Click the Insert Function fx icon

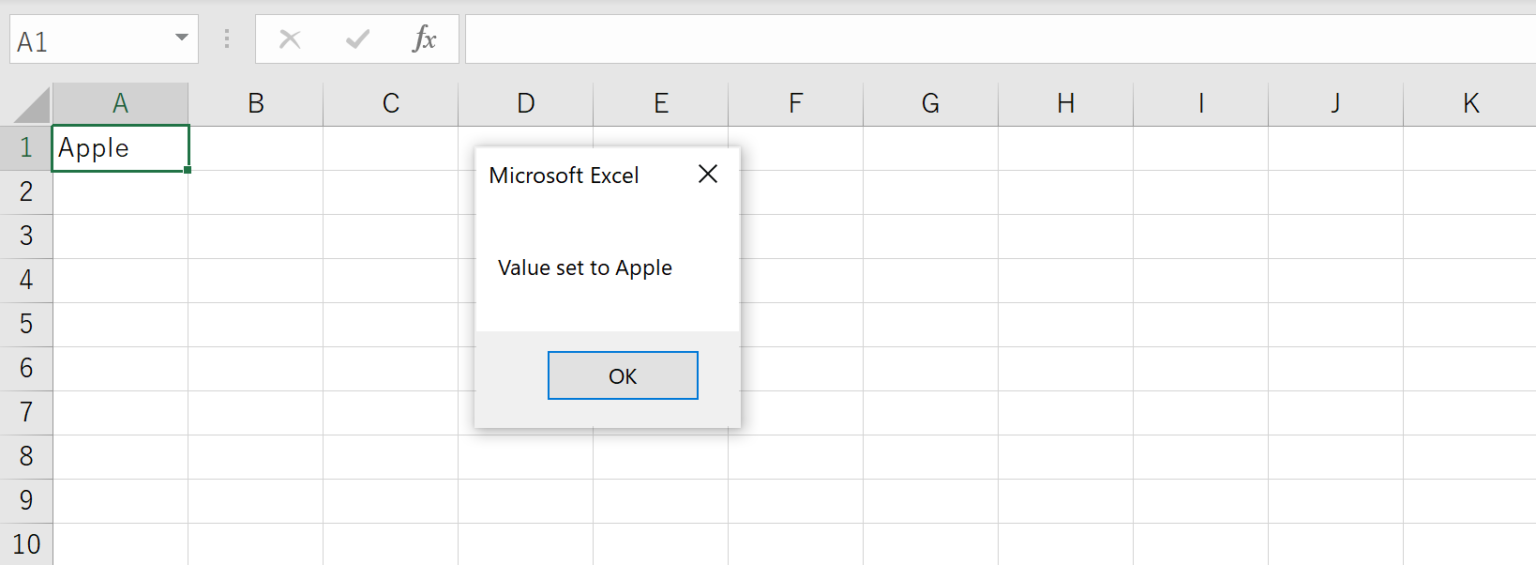coord(425,39)
